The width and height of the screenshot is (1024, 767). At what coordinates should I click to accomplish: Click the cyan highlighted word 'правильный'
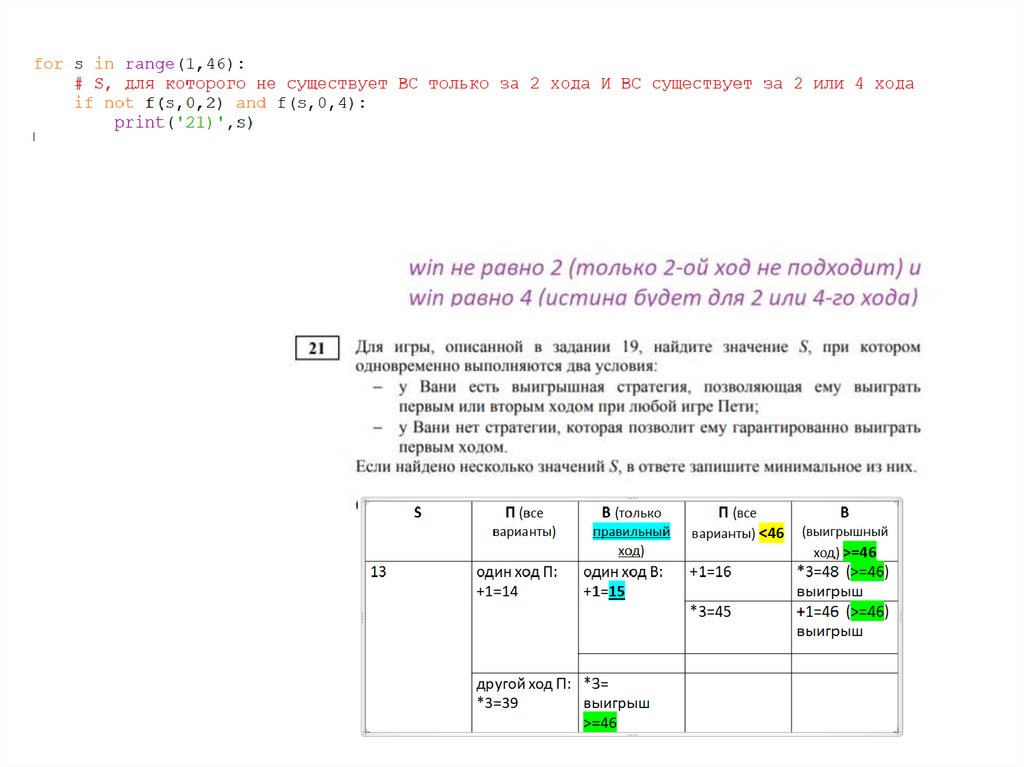[632, 532]
